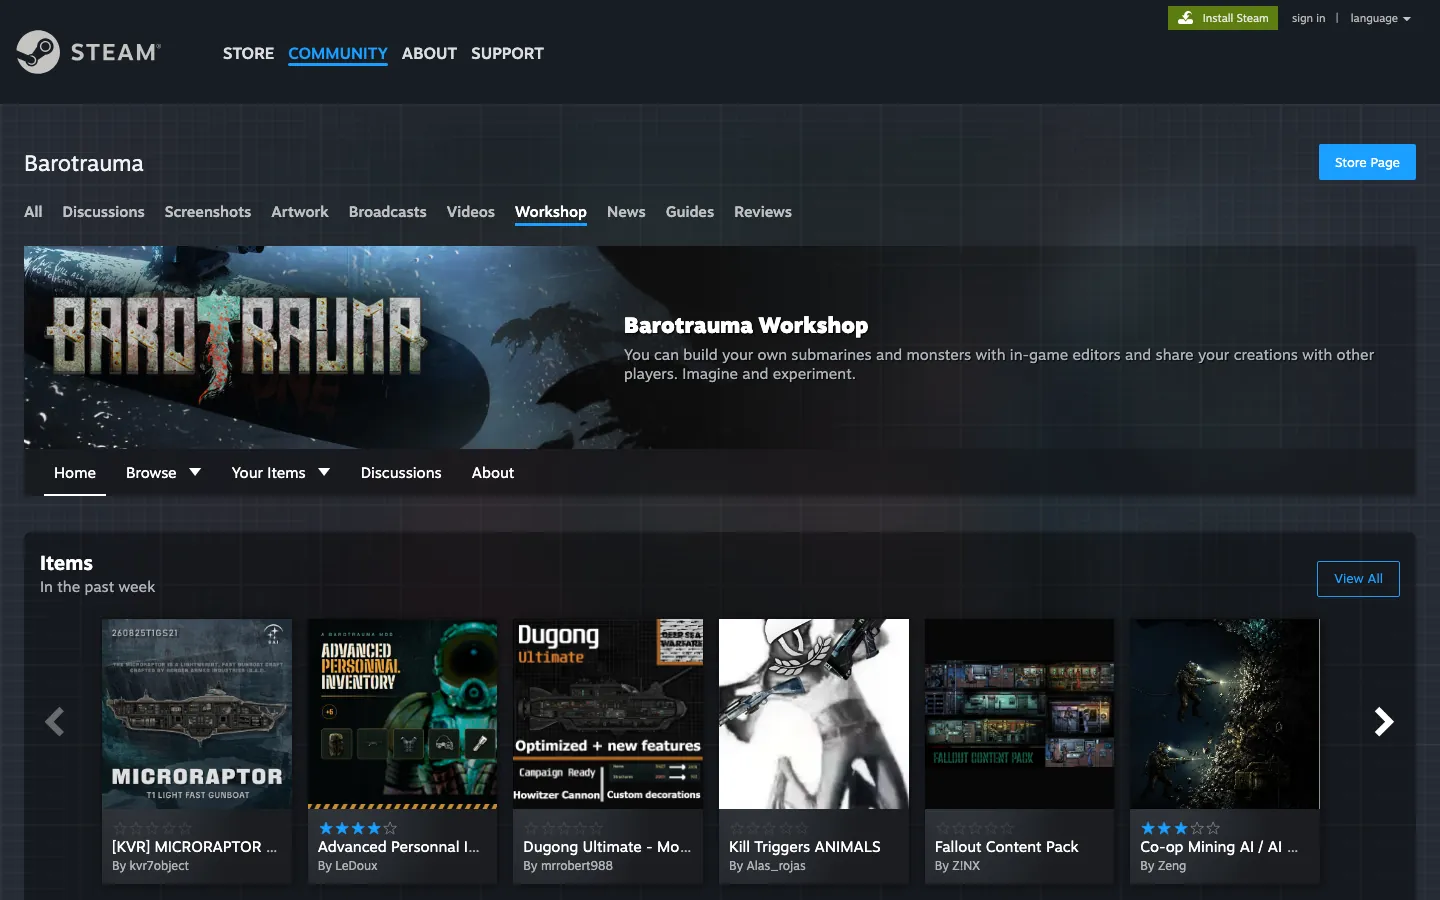This screenshot has width=1440, height=900.
Task: Select the Workshop tab
Action: (551, 212)
